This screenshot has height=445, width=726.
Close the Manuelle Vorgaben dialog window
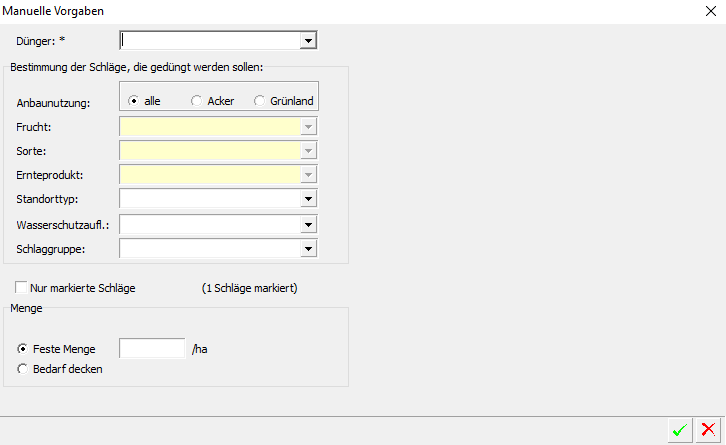(x=709, y=11)
